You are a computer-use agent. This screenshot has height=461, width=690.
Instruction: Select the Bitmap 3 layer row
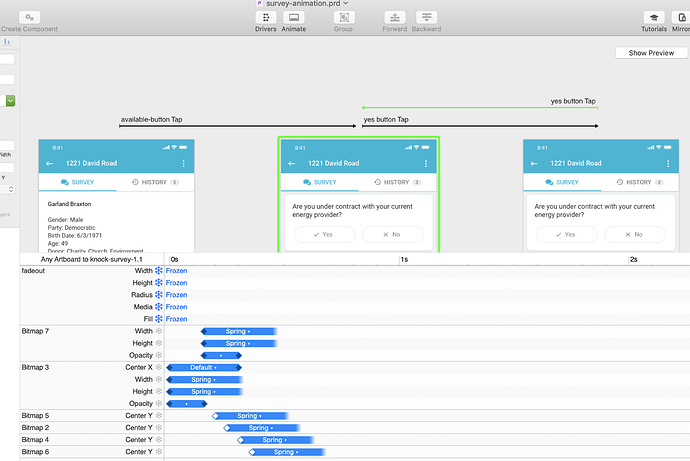[35, 367]
